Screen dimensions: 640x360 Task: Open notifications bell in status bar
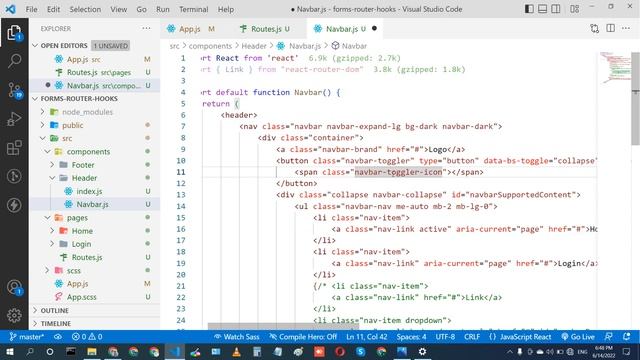(x=627, y=337)
